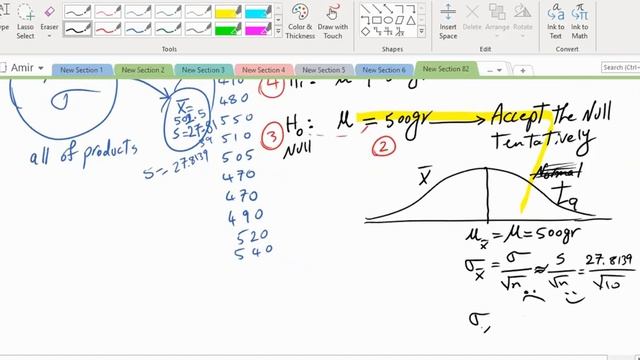Switch to New Section 4 tab
The height and width of the screenshot is (360, 640).
264,70
